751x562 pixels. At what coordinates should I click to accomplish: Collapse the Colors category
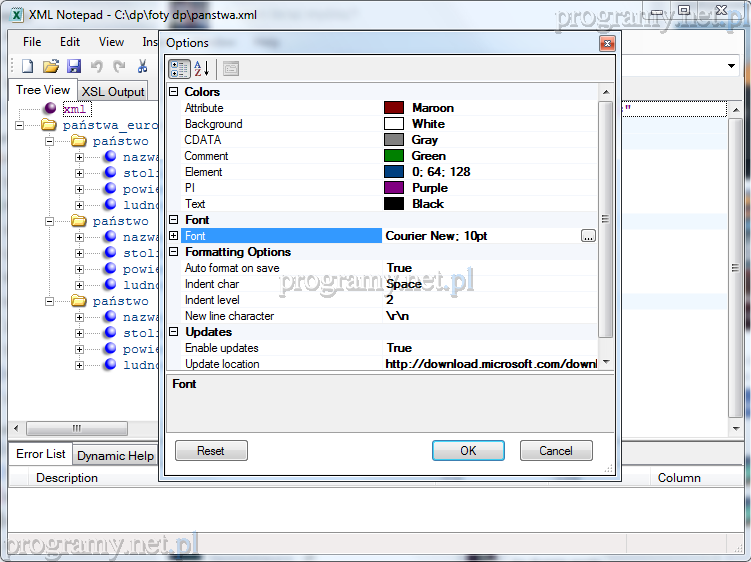click(x=174, y=92)
